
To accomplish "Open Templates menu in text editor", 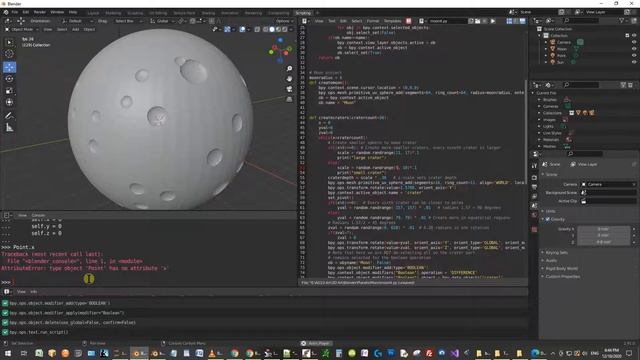I will click(392, 21).
